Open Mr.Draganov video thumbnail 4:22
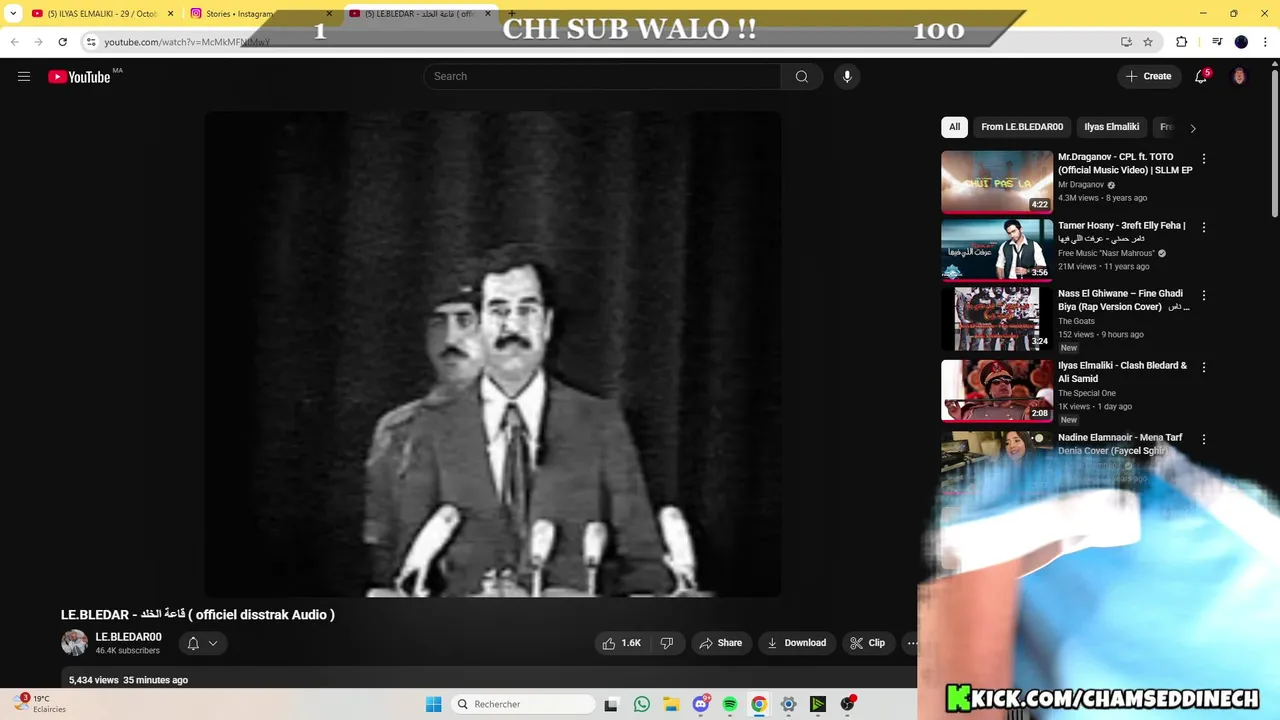This screenshot has height=720, width=1280. [997, 182]
